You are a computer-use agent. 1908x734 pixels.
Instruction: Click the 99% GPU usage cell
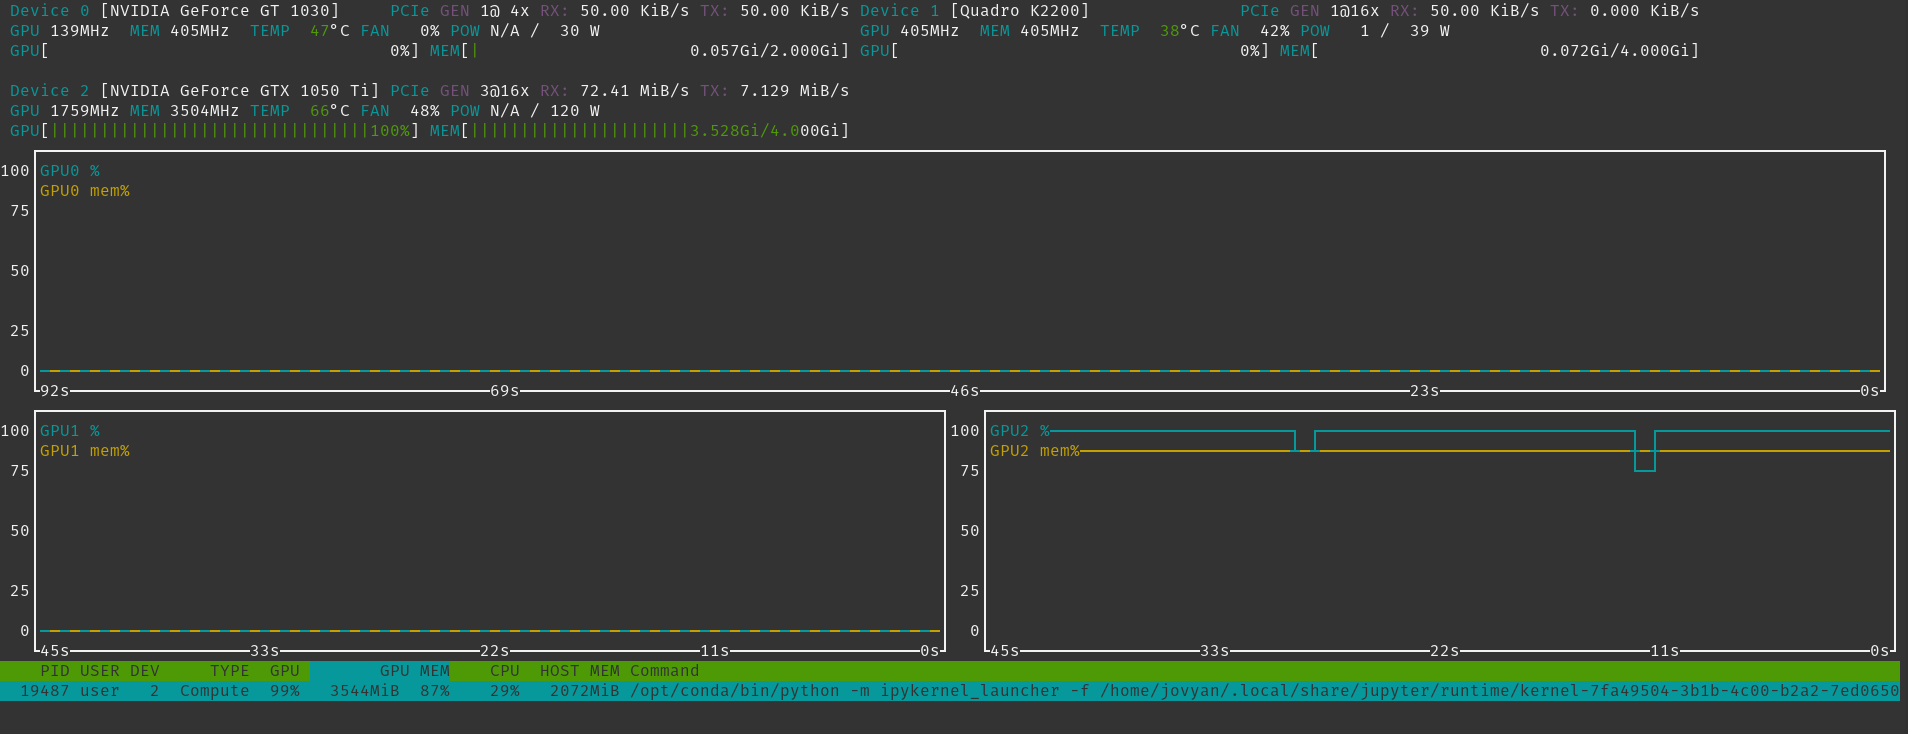285,691
